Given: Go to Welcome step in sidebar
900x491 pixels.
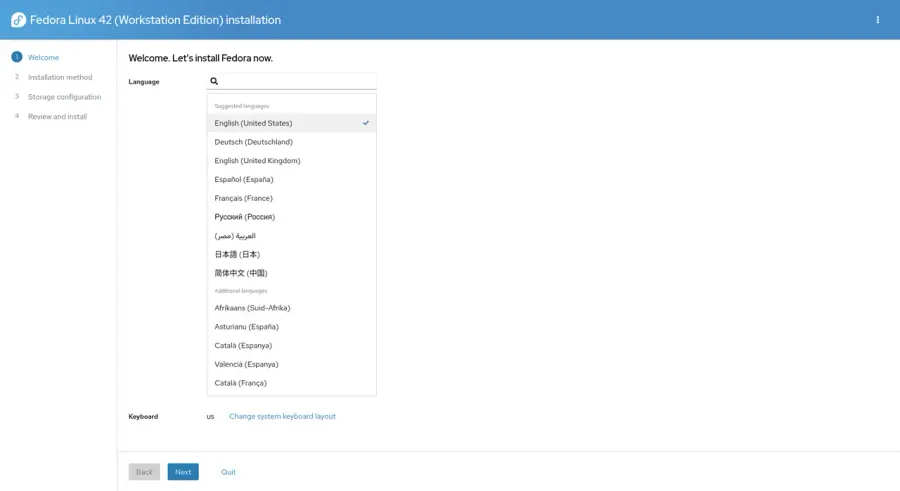Looking at the screenshot, I should click(44, 57).
